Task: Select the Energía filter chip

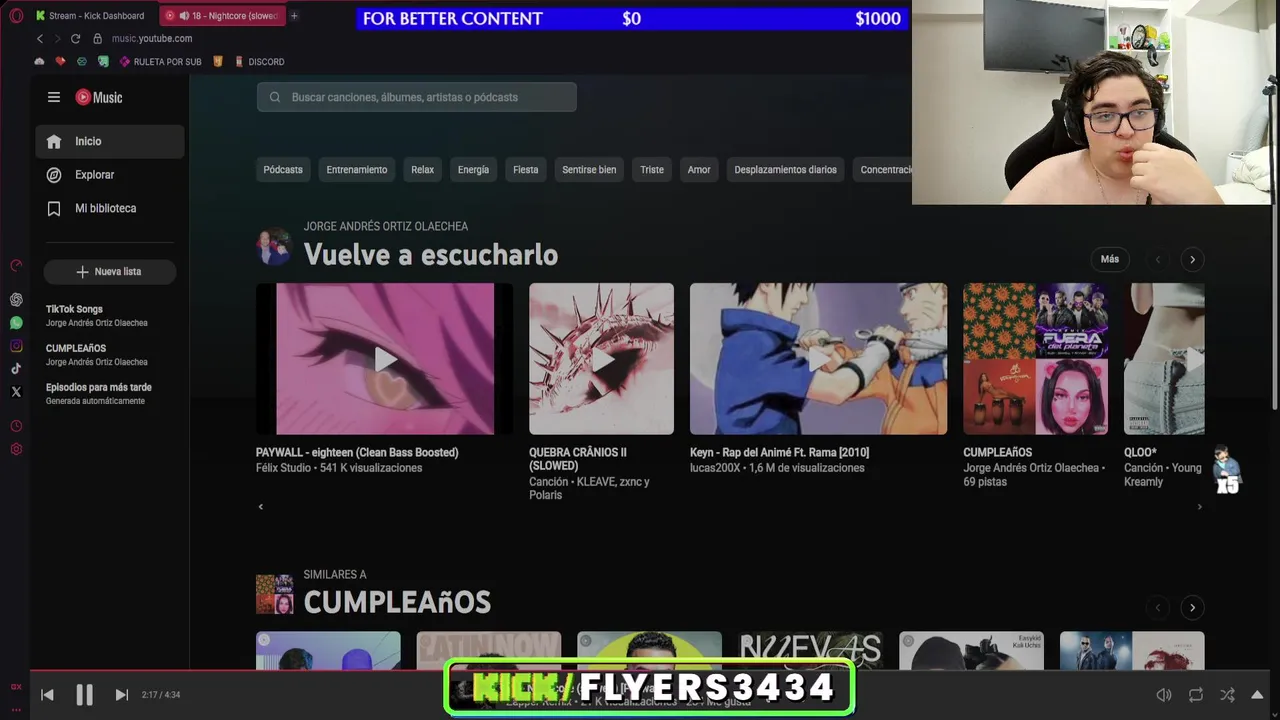Action: [473, 170]
